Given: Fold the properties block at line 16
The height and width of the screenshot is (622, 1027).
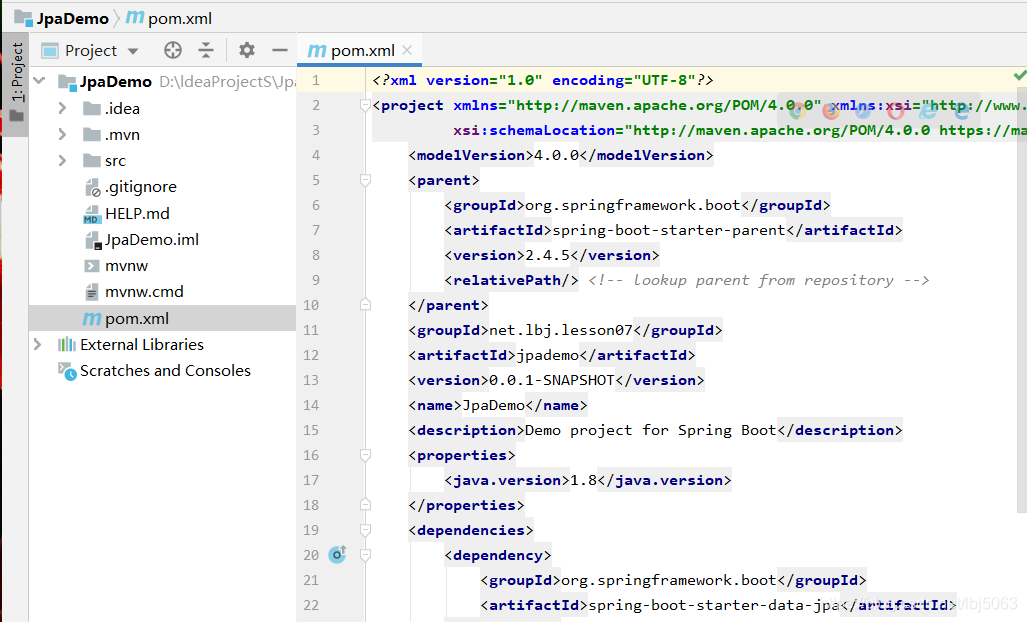Looking at the screenshot, I should click(365, 455).
